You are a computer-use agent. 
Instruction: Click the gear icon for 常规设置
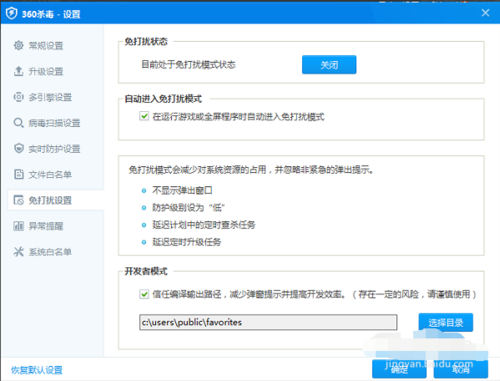click(x=19, y=45)
